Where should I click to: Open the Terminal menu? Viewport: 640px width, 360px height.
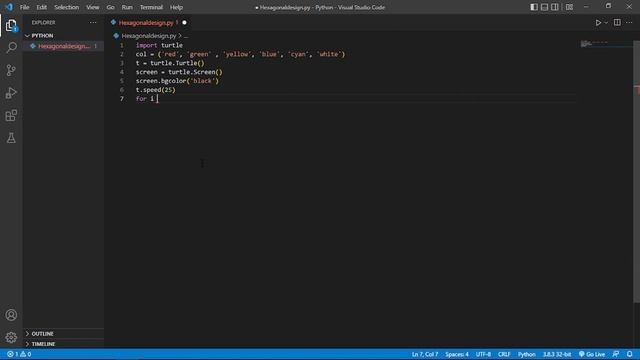[151, 7]
